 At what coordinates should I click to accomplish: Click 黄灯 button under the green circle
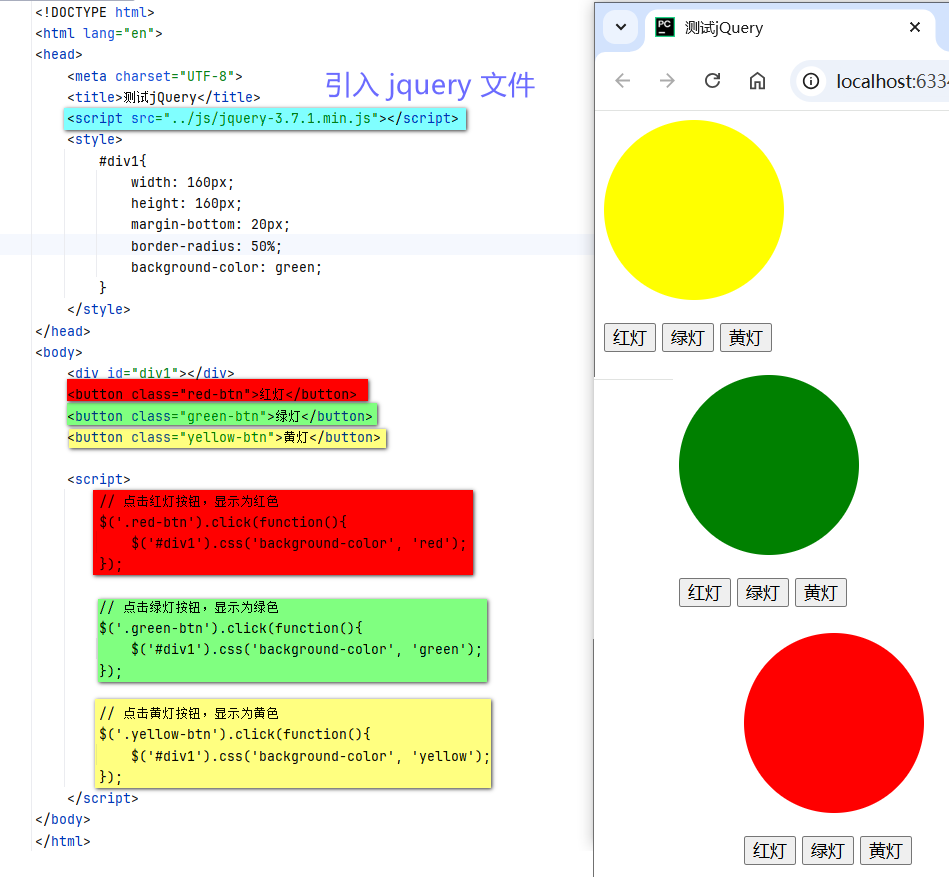coord(821,593)
